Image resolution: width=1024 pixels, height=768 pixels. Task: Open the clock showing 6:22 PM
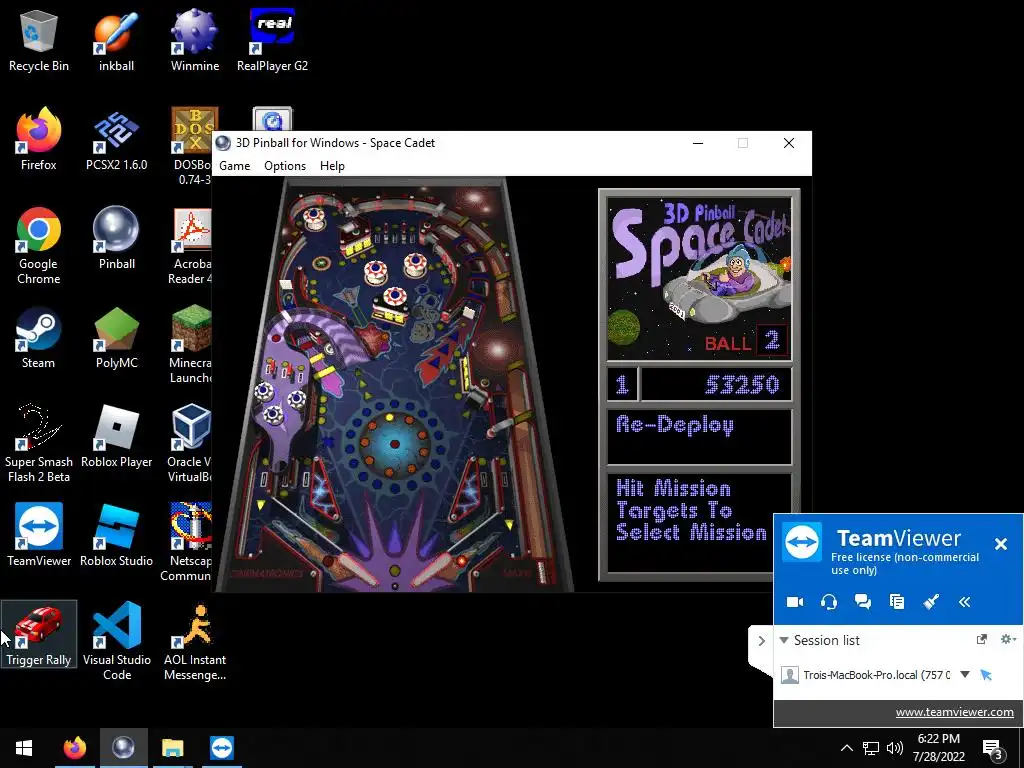pyautogui.click(x=938, y=748)
